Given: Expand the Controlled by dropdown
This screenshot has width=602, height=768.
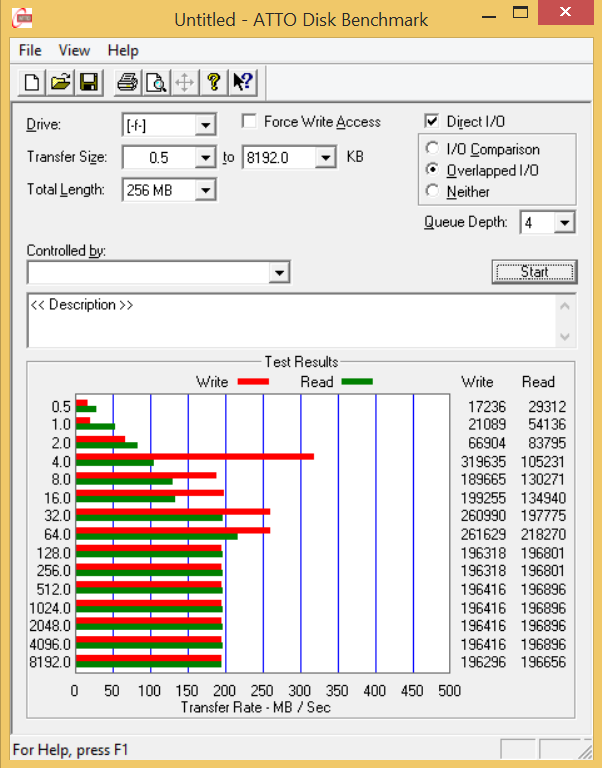Looking at the screenshot, I should (279, 273).
